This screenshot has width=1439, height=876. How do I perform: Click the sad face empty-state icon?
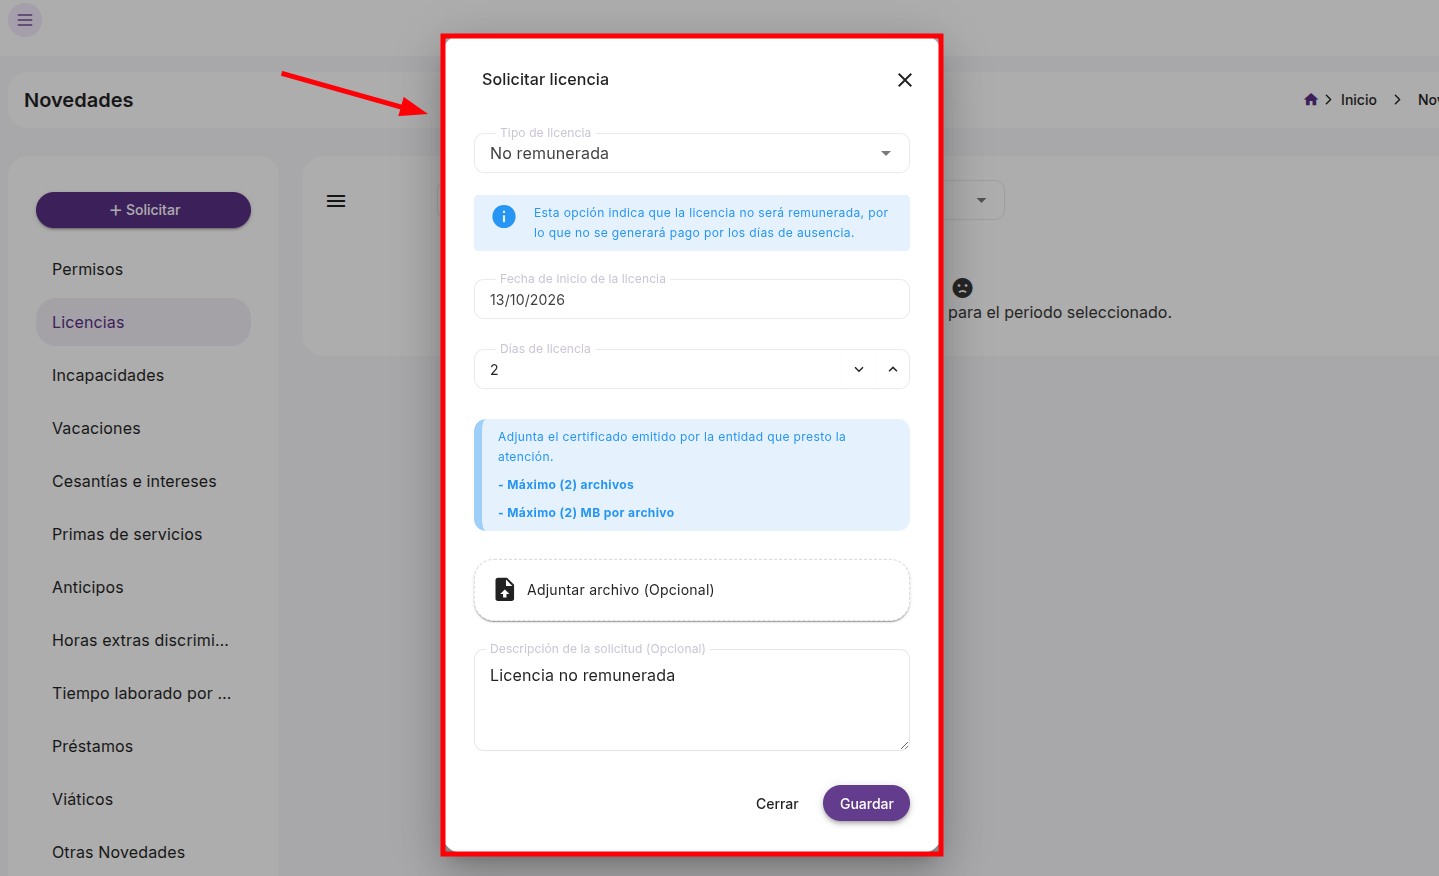click(x=962, y=288)
